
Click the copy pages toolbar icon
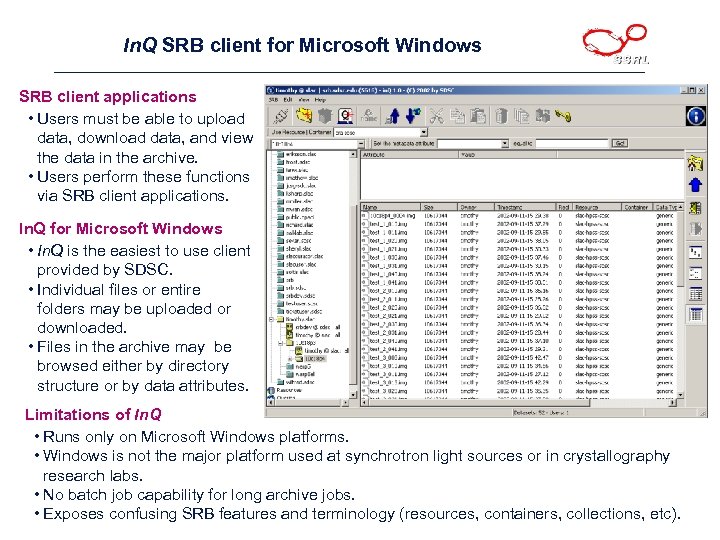(x=457, y=116)
